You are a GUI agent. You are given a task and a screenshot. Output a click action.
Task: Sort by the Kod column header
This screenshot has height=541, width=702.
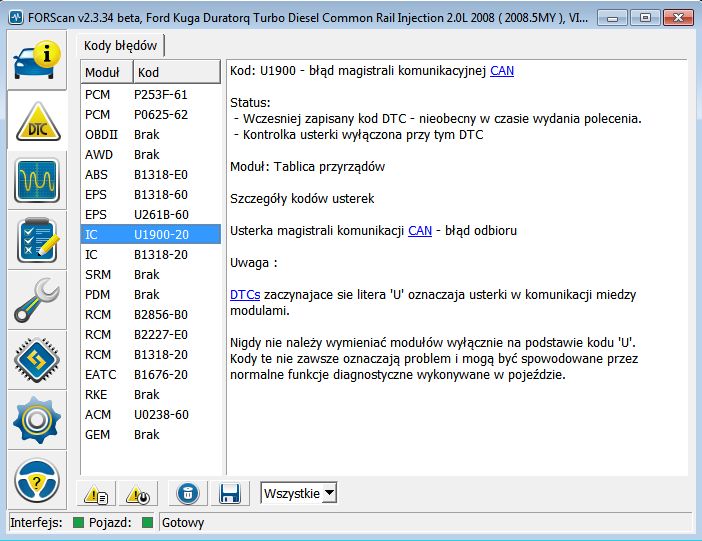click(x=177, y=72)
